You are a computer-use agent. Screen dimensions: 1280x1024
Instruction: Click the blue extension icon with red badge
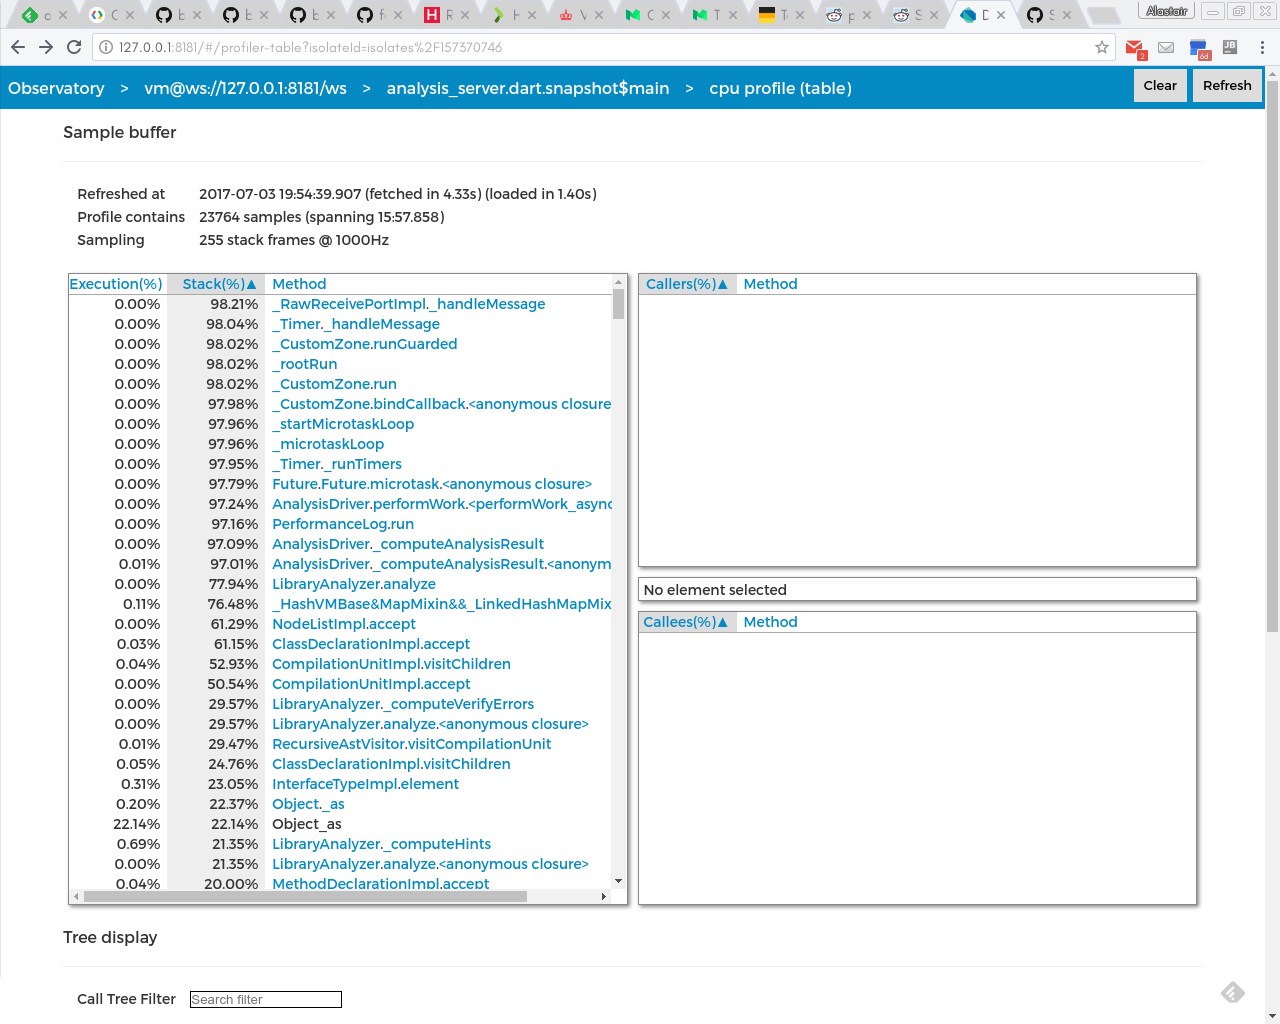[x=1199, y=48]
